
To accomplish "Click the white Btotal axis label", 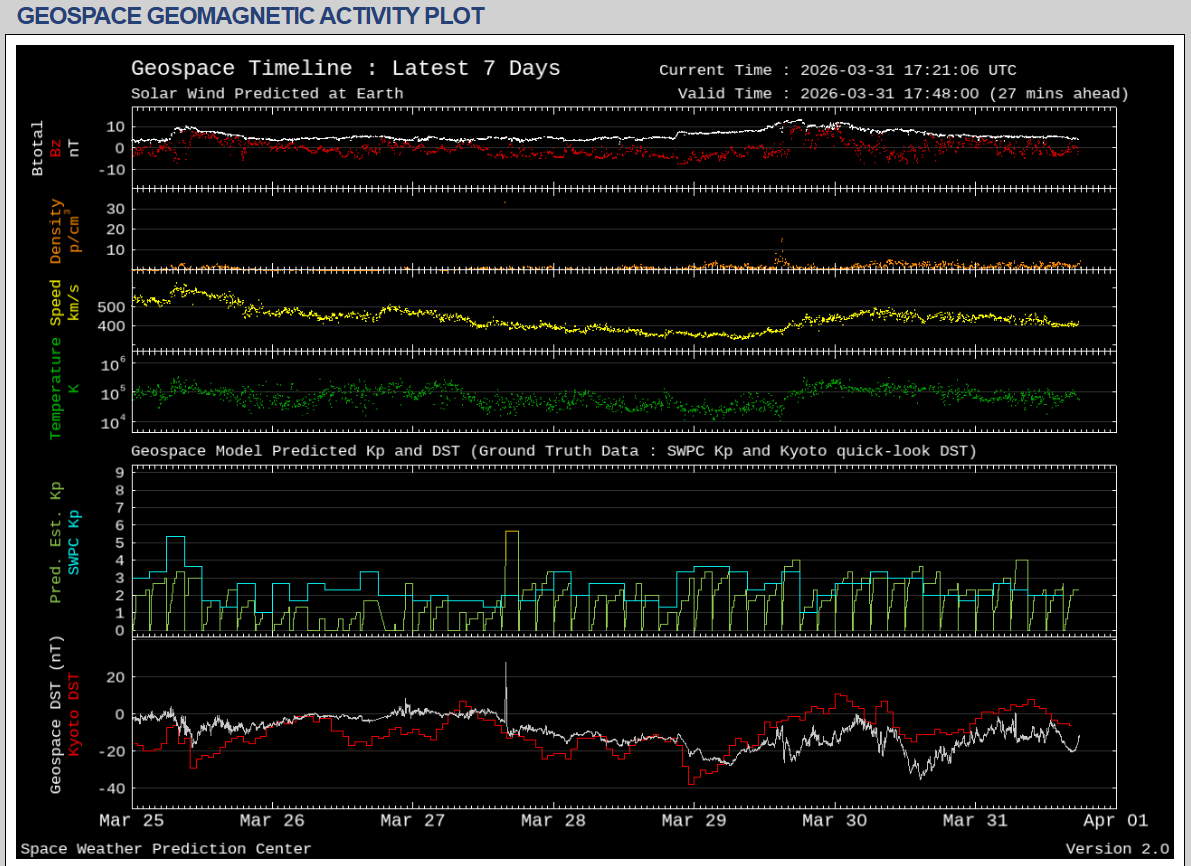I will 38,148.
